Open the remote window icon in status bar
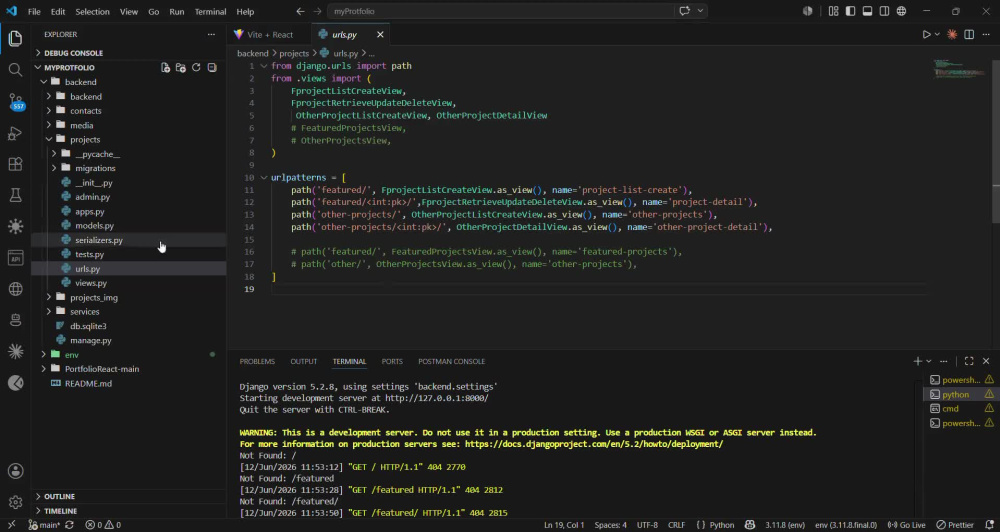Image resolution: width=1000 pixels, height=532 pixels. pyautogui.click(x=11, y=525)
